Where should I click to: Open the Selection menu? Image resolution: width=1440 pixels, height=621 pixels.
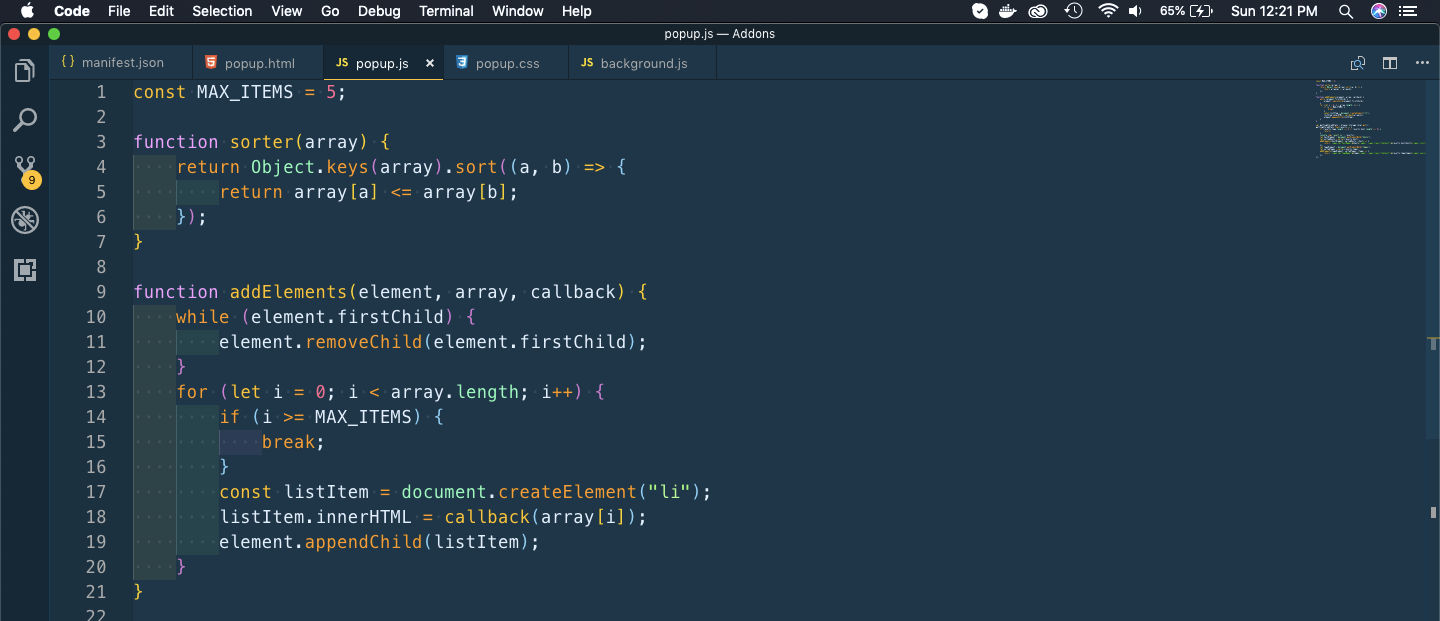pos(222,11)
